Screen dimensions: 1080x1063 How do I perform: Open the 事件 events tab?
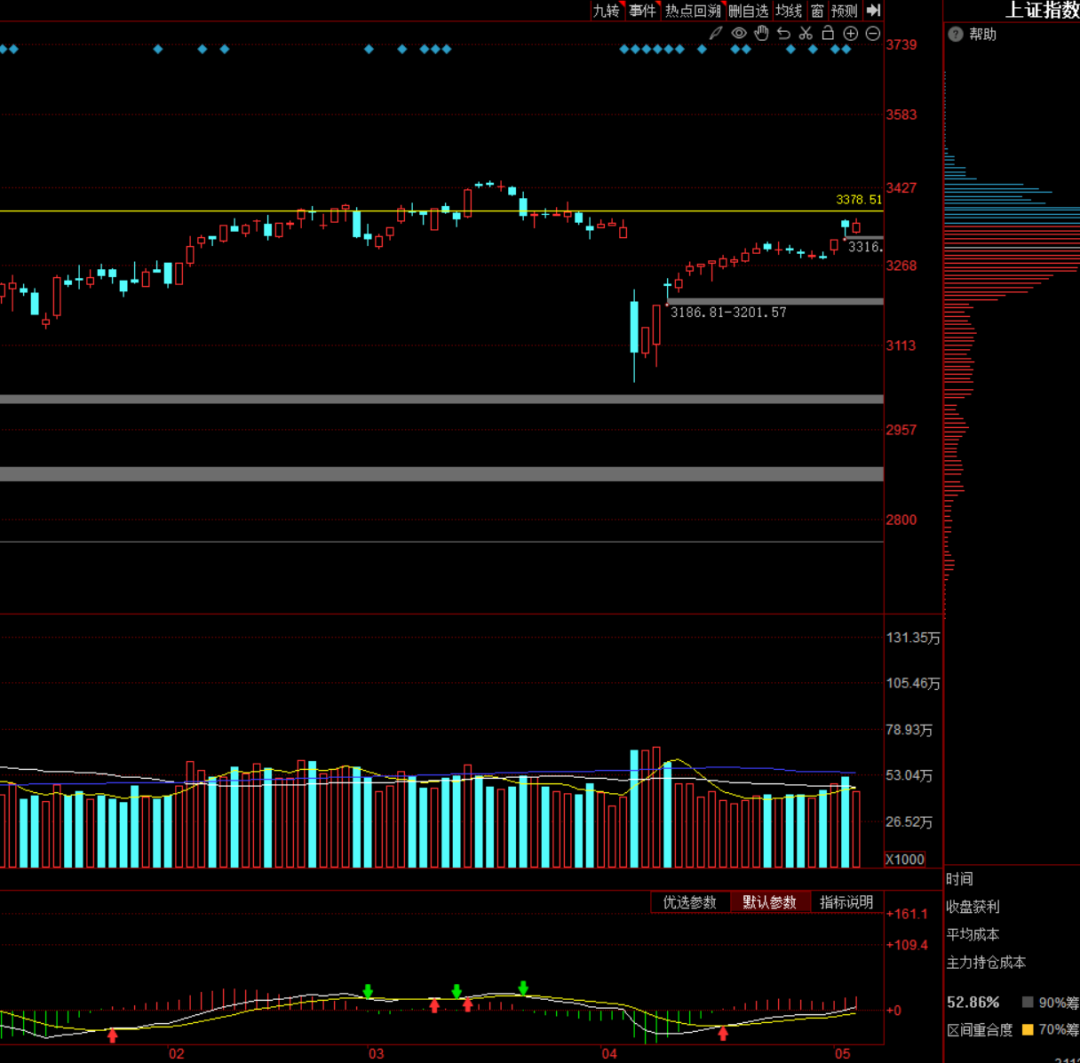click(642, 10)
